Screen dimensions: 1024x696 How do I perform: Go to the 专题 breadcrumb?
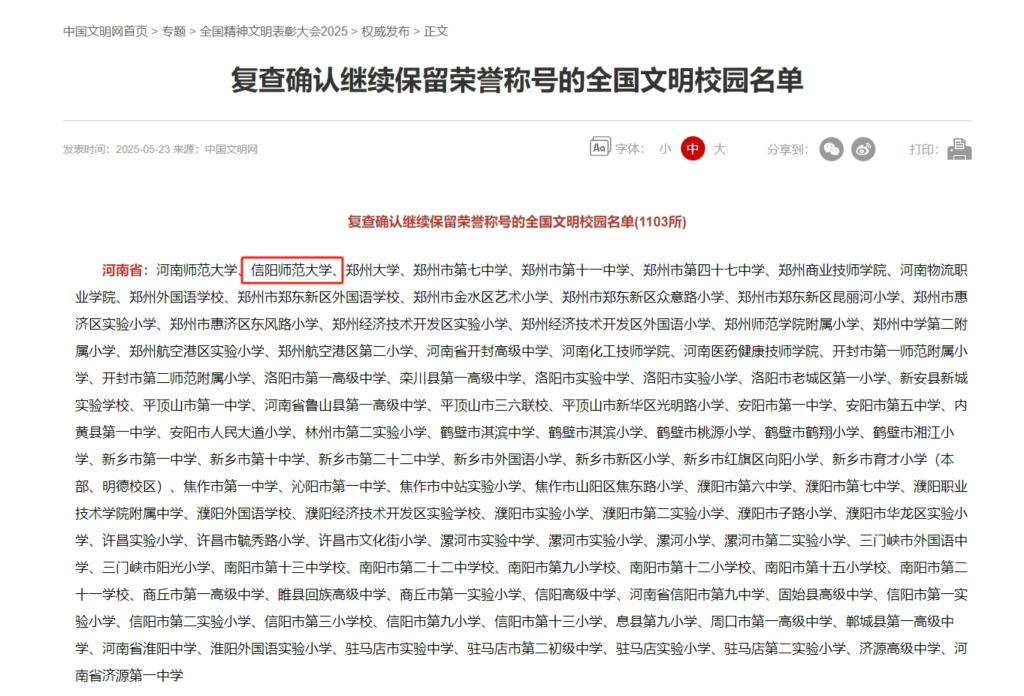[174, 31]
